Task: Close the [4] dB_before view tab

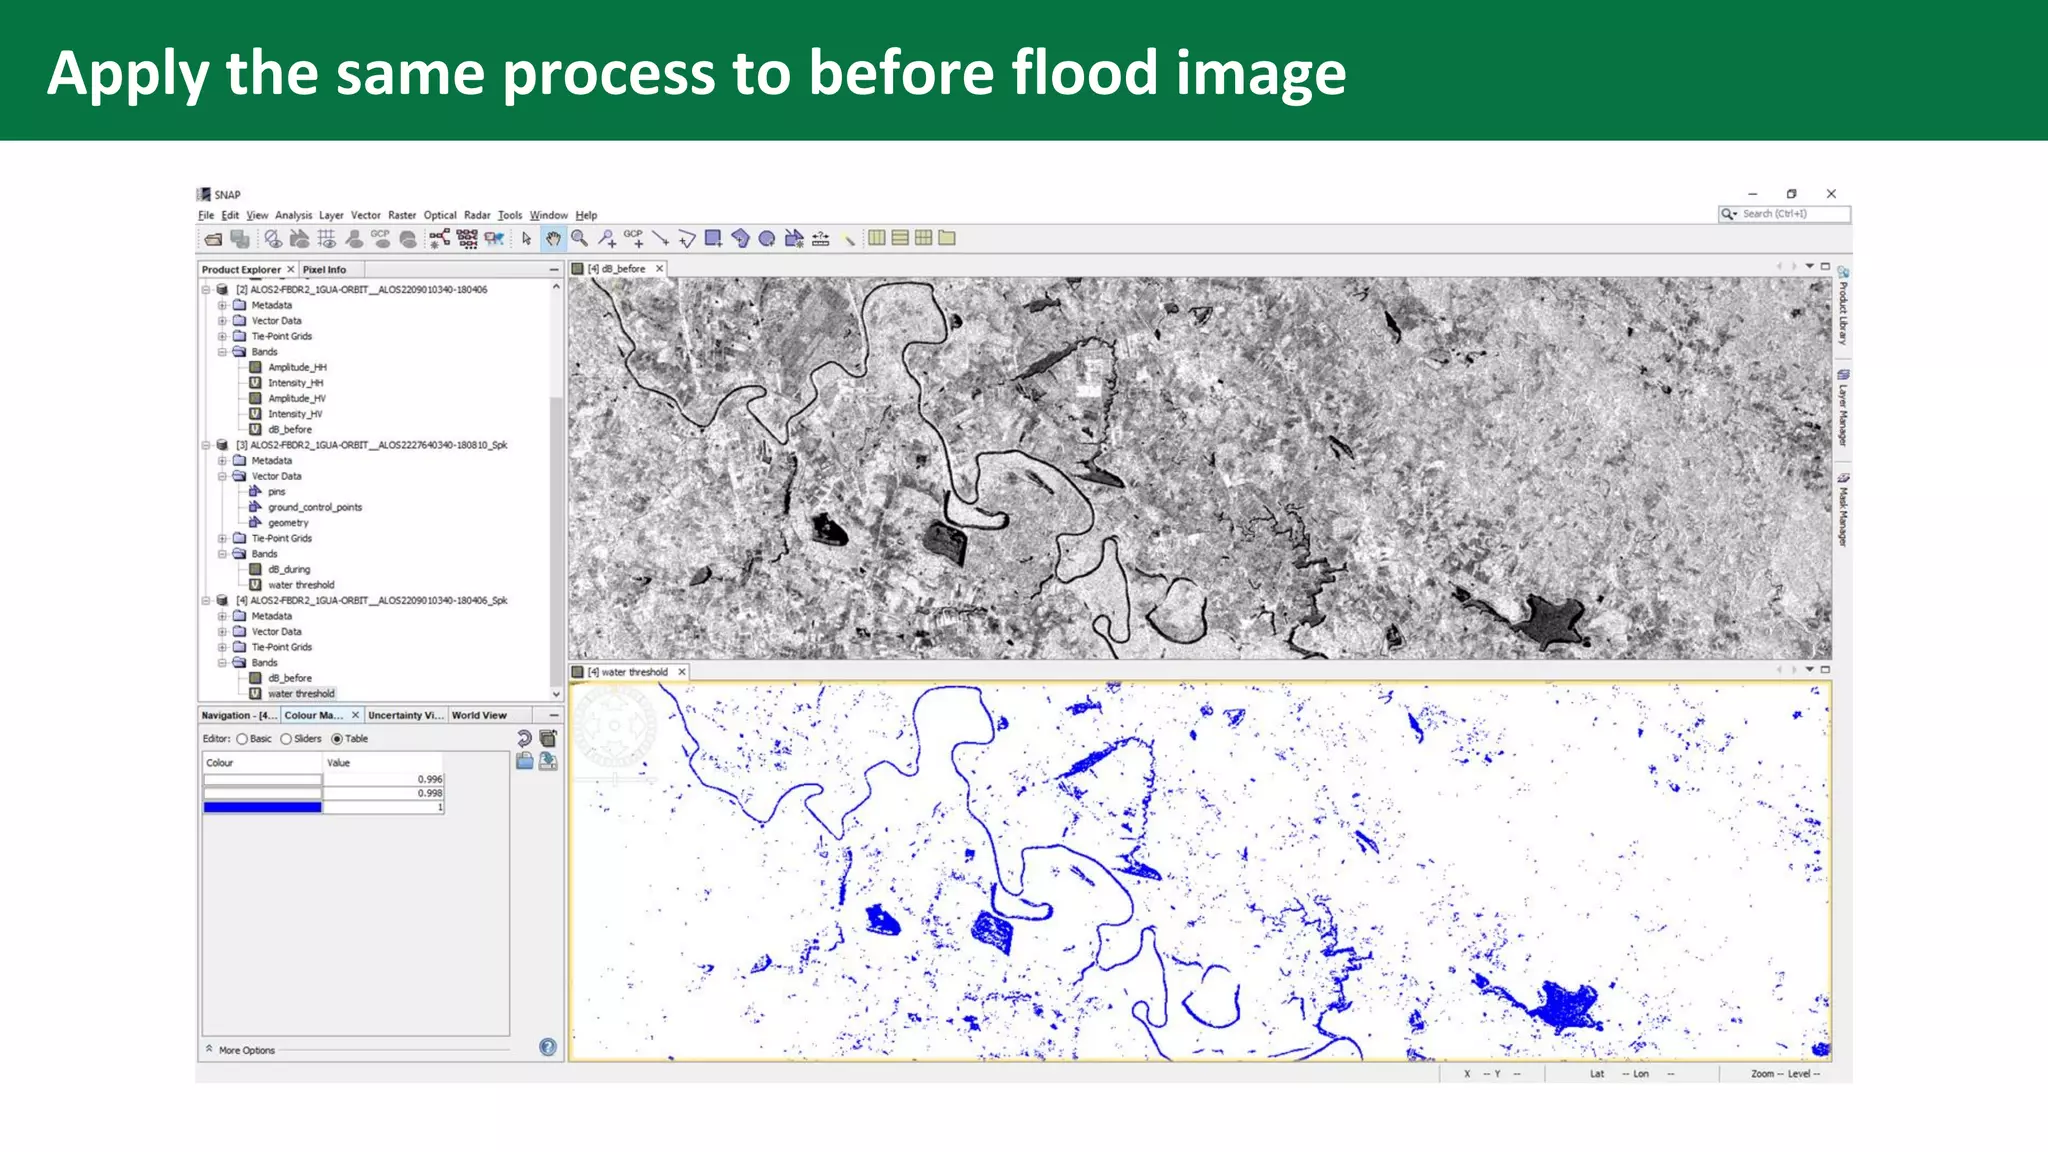Action: [x=660, y=269]
